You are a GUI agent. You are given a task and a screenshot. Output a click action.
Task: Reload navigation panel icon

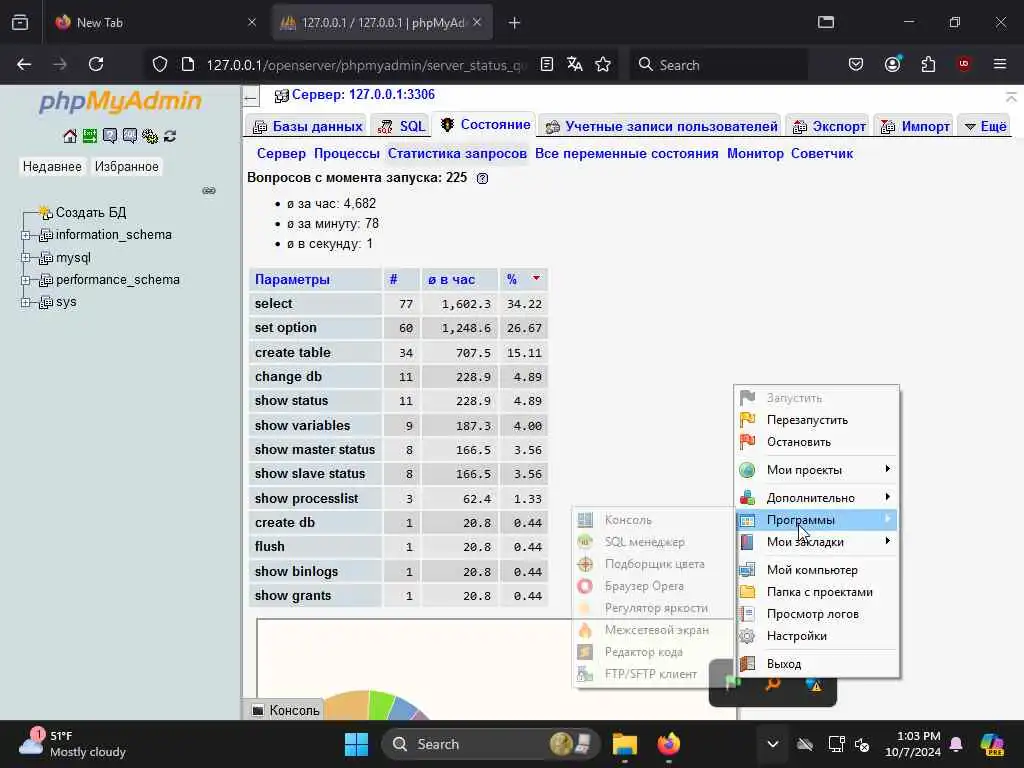tap(170, 136)
